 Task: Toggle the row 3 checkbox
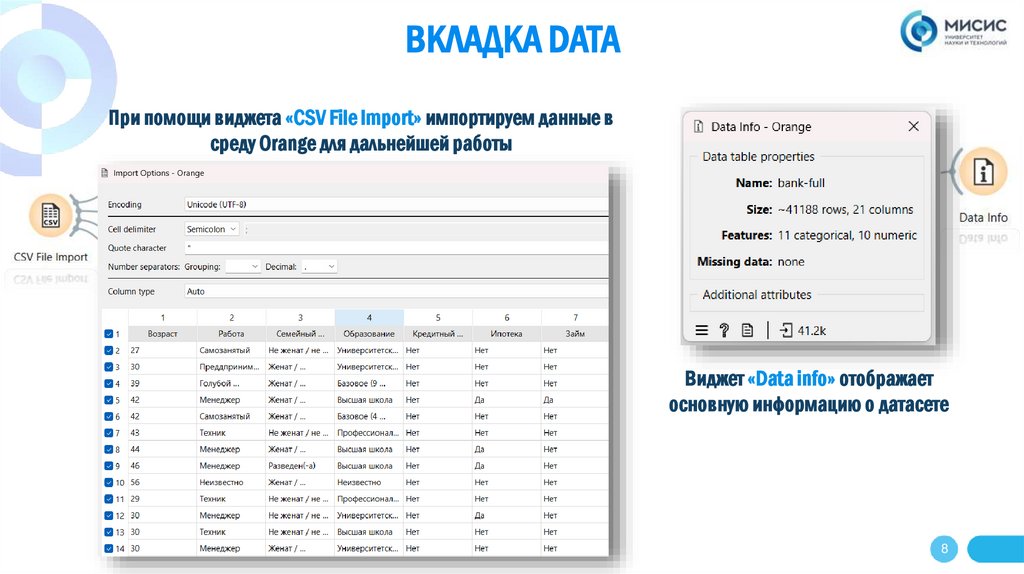pyautogui.click(x=108, y=367)
